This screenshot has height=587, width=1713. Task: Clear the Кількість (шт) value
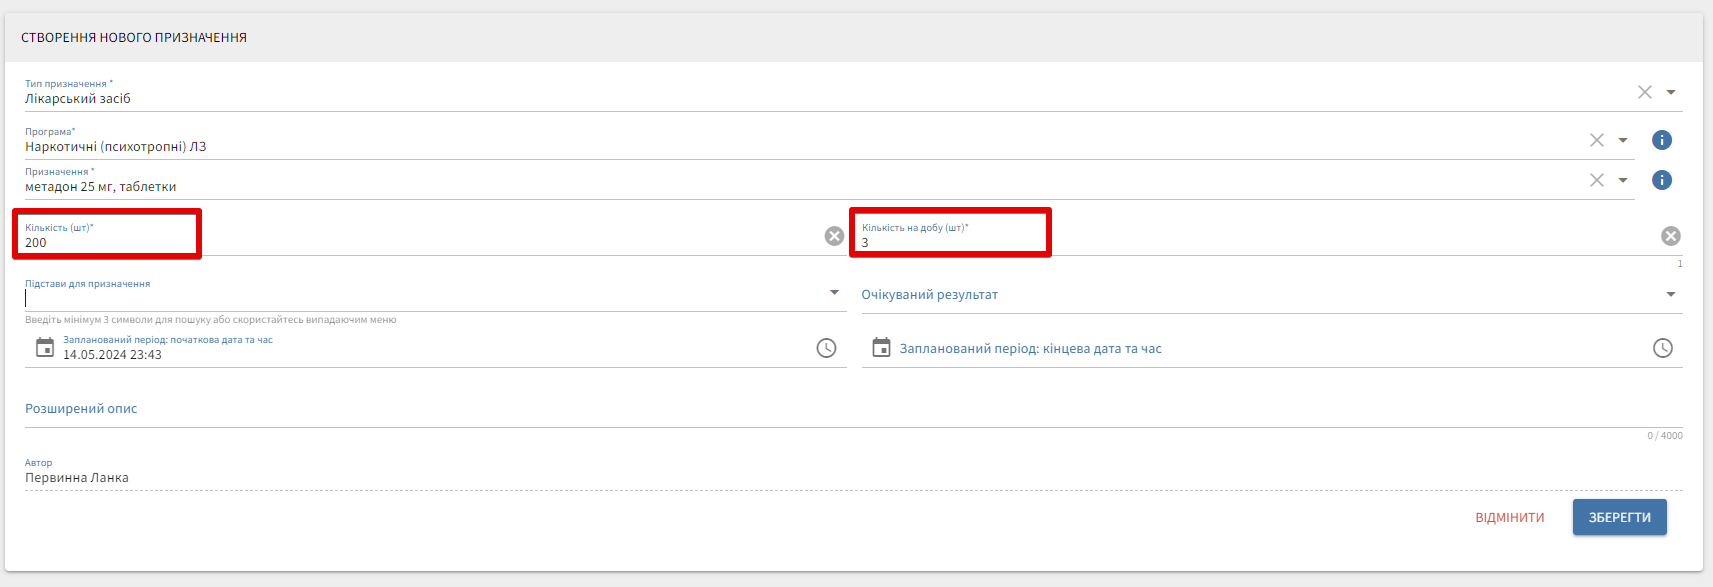(x=834, y=236)
